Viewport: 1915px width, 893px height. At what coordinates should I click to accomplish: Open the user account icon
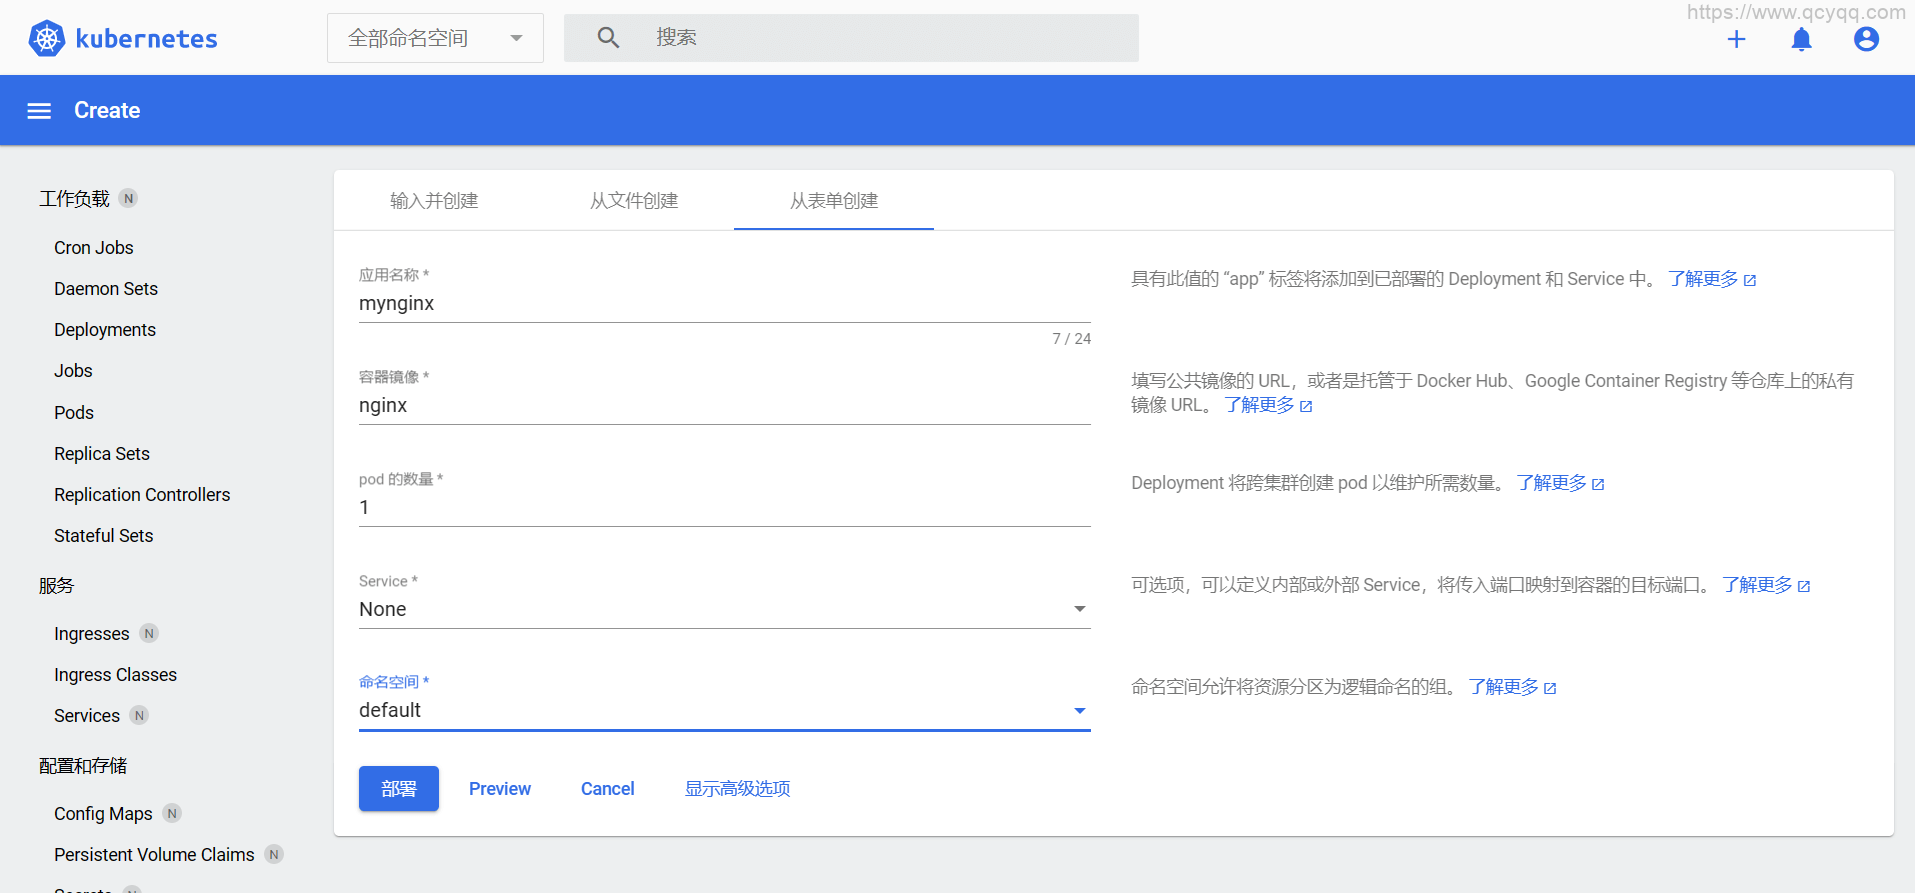[1865, 39]
